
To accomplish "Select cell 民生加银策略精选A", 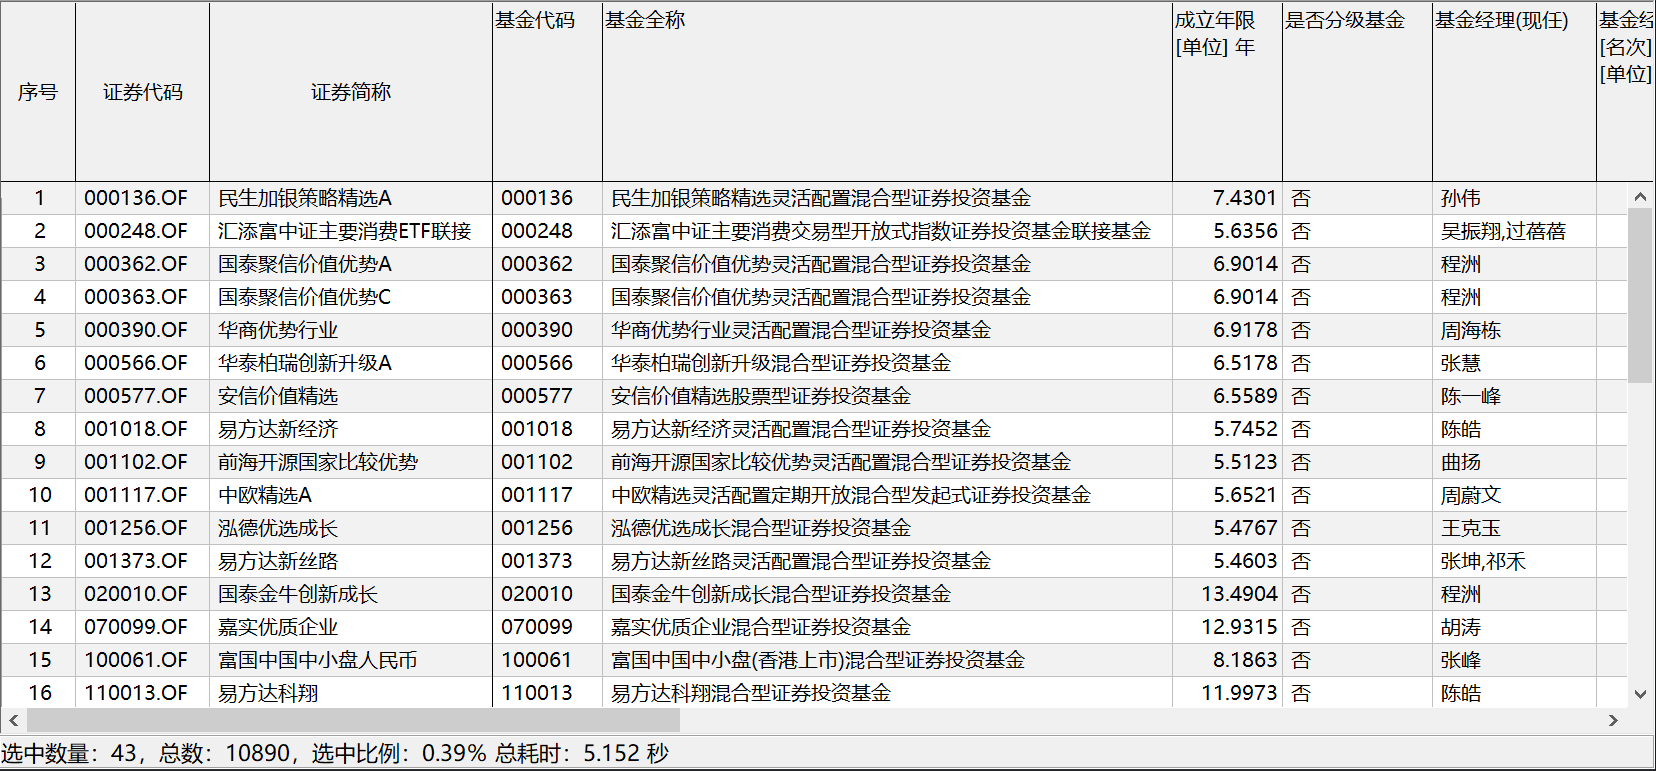I will point(351,198).
